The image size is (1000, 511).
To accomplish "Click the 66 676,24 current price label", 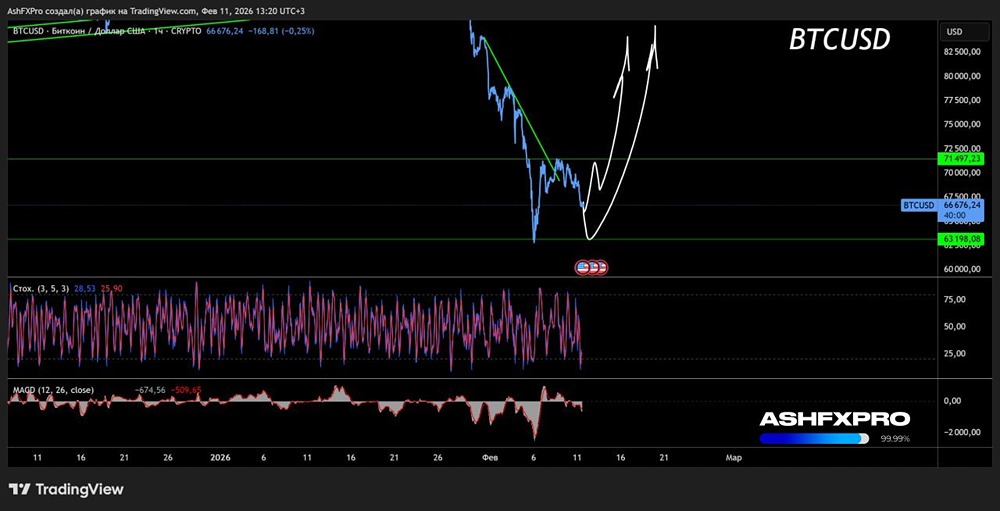I will click(962, 205).
